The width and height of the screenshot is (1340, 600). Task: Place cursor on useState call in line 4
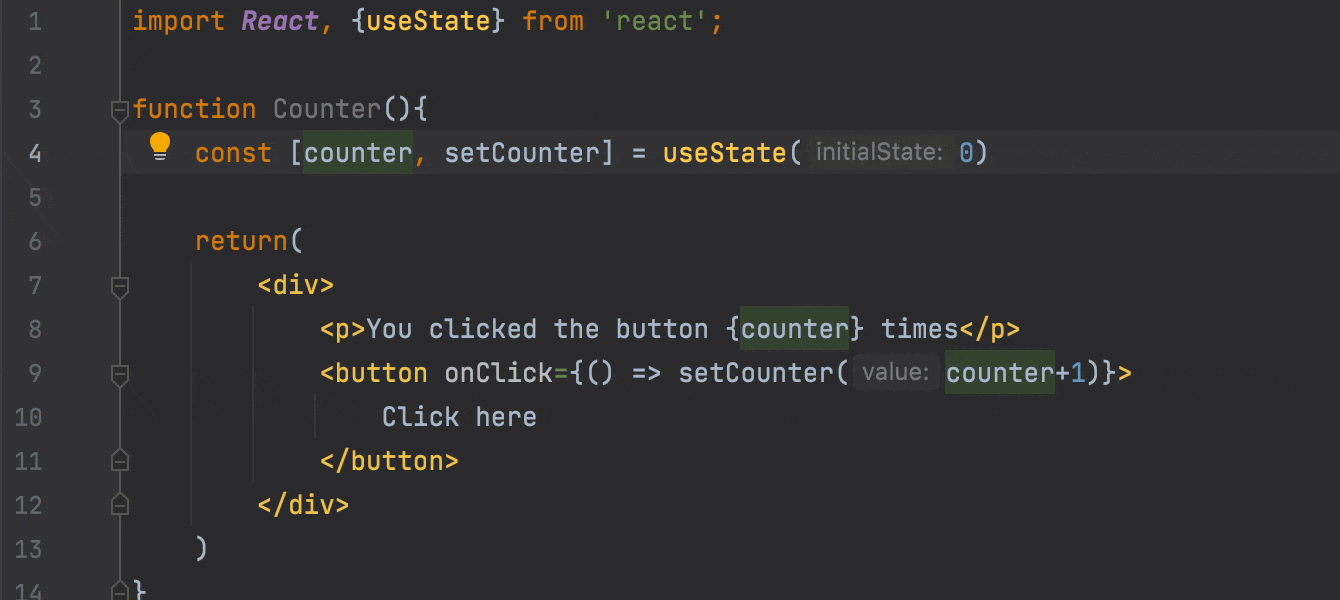(724, 153)
